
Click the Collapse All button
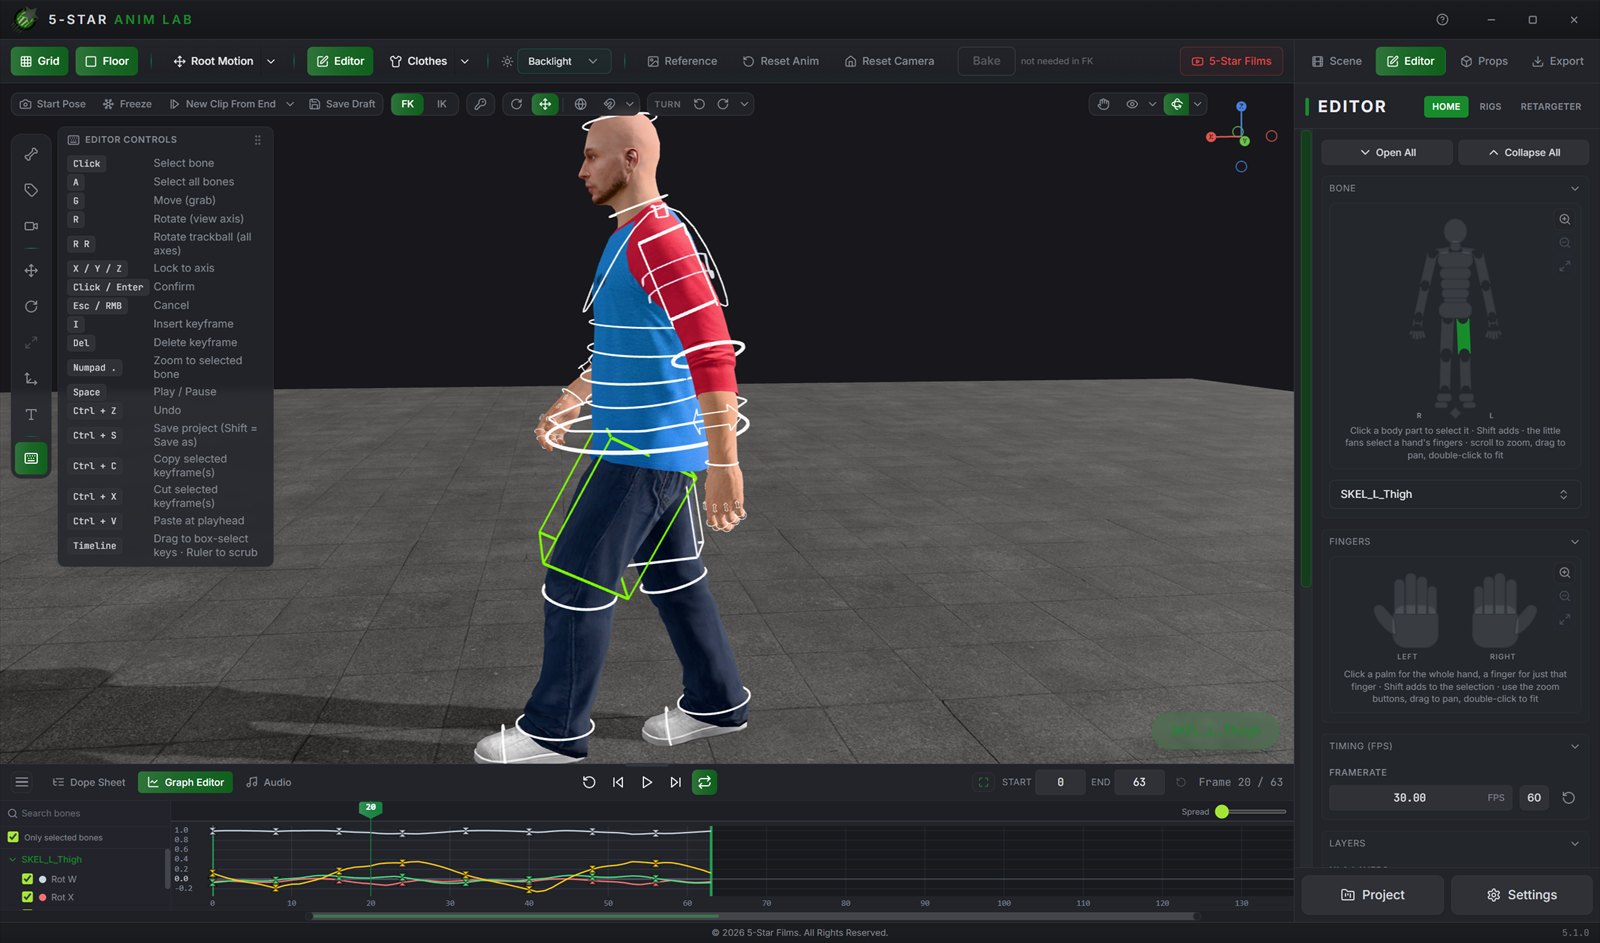pyautogui.click(x=1523, y=153)
